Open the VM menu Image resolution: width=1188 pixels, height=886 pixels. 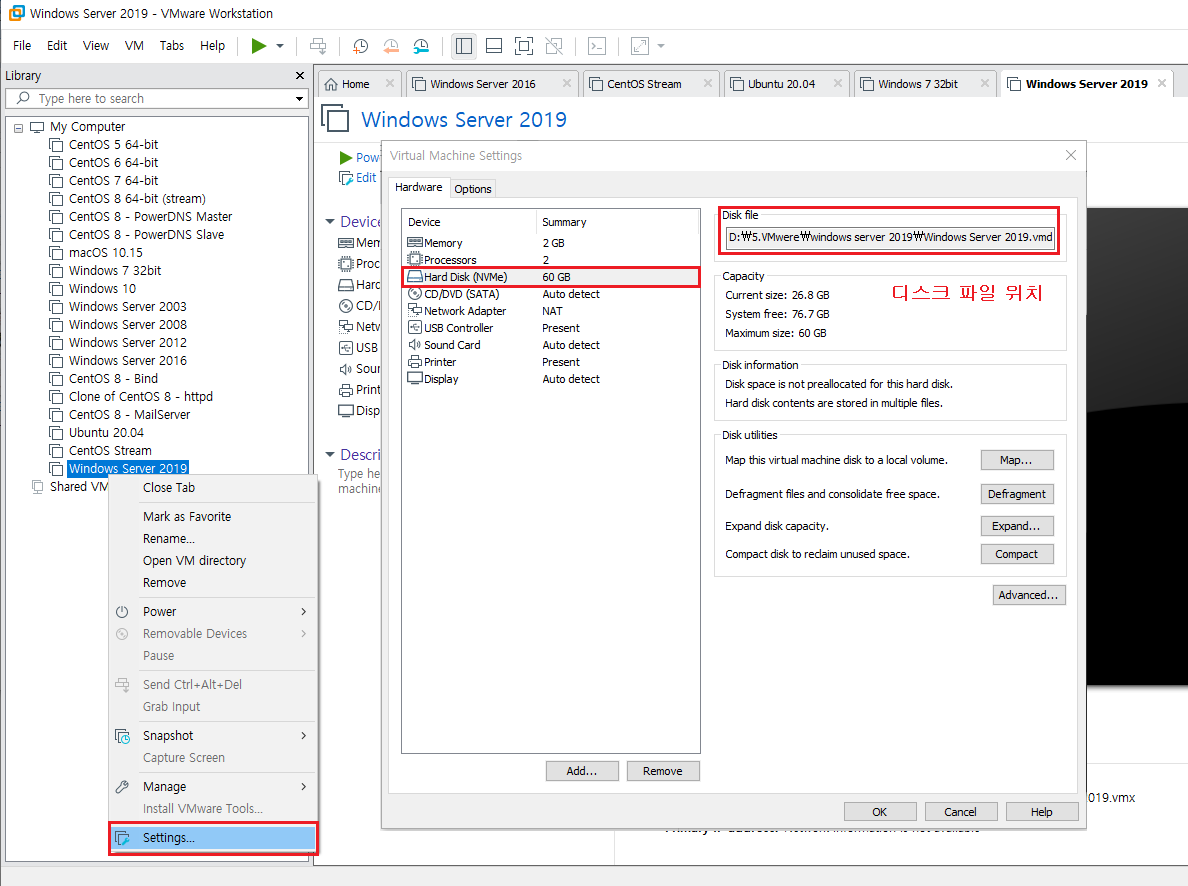click(134, 45)
